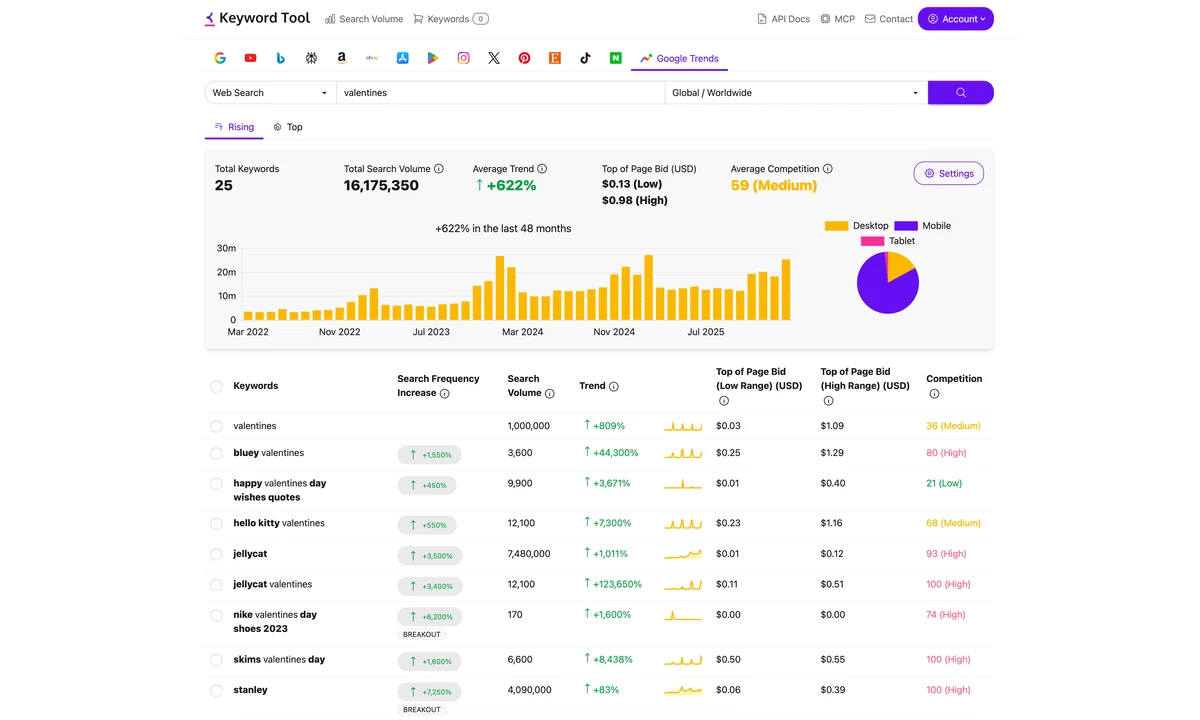The height and width of the screenshot is (720, 1200).
Task: Check the skims valentines day checkbox
Action: pyautogui.click(x=216, y=660)
